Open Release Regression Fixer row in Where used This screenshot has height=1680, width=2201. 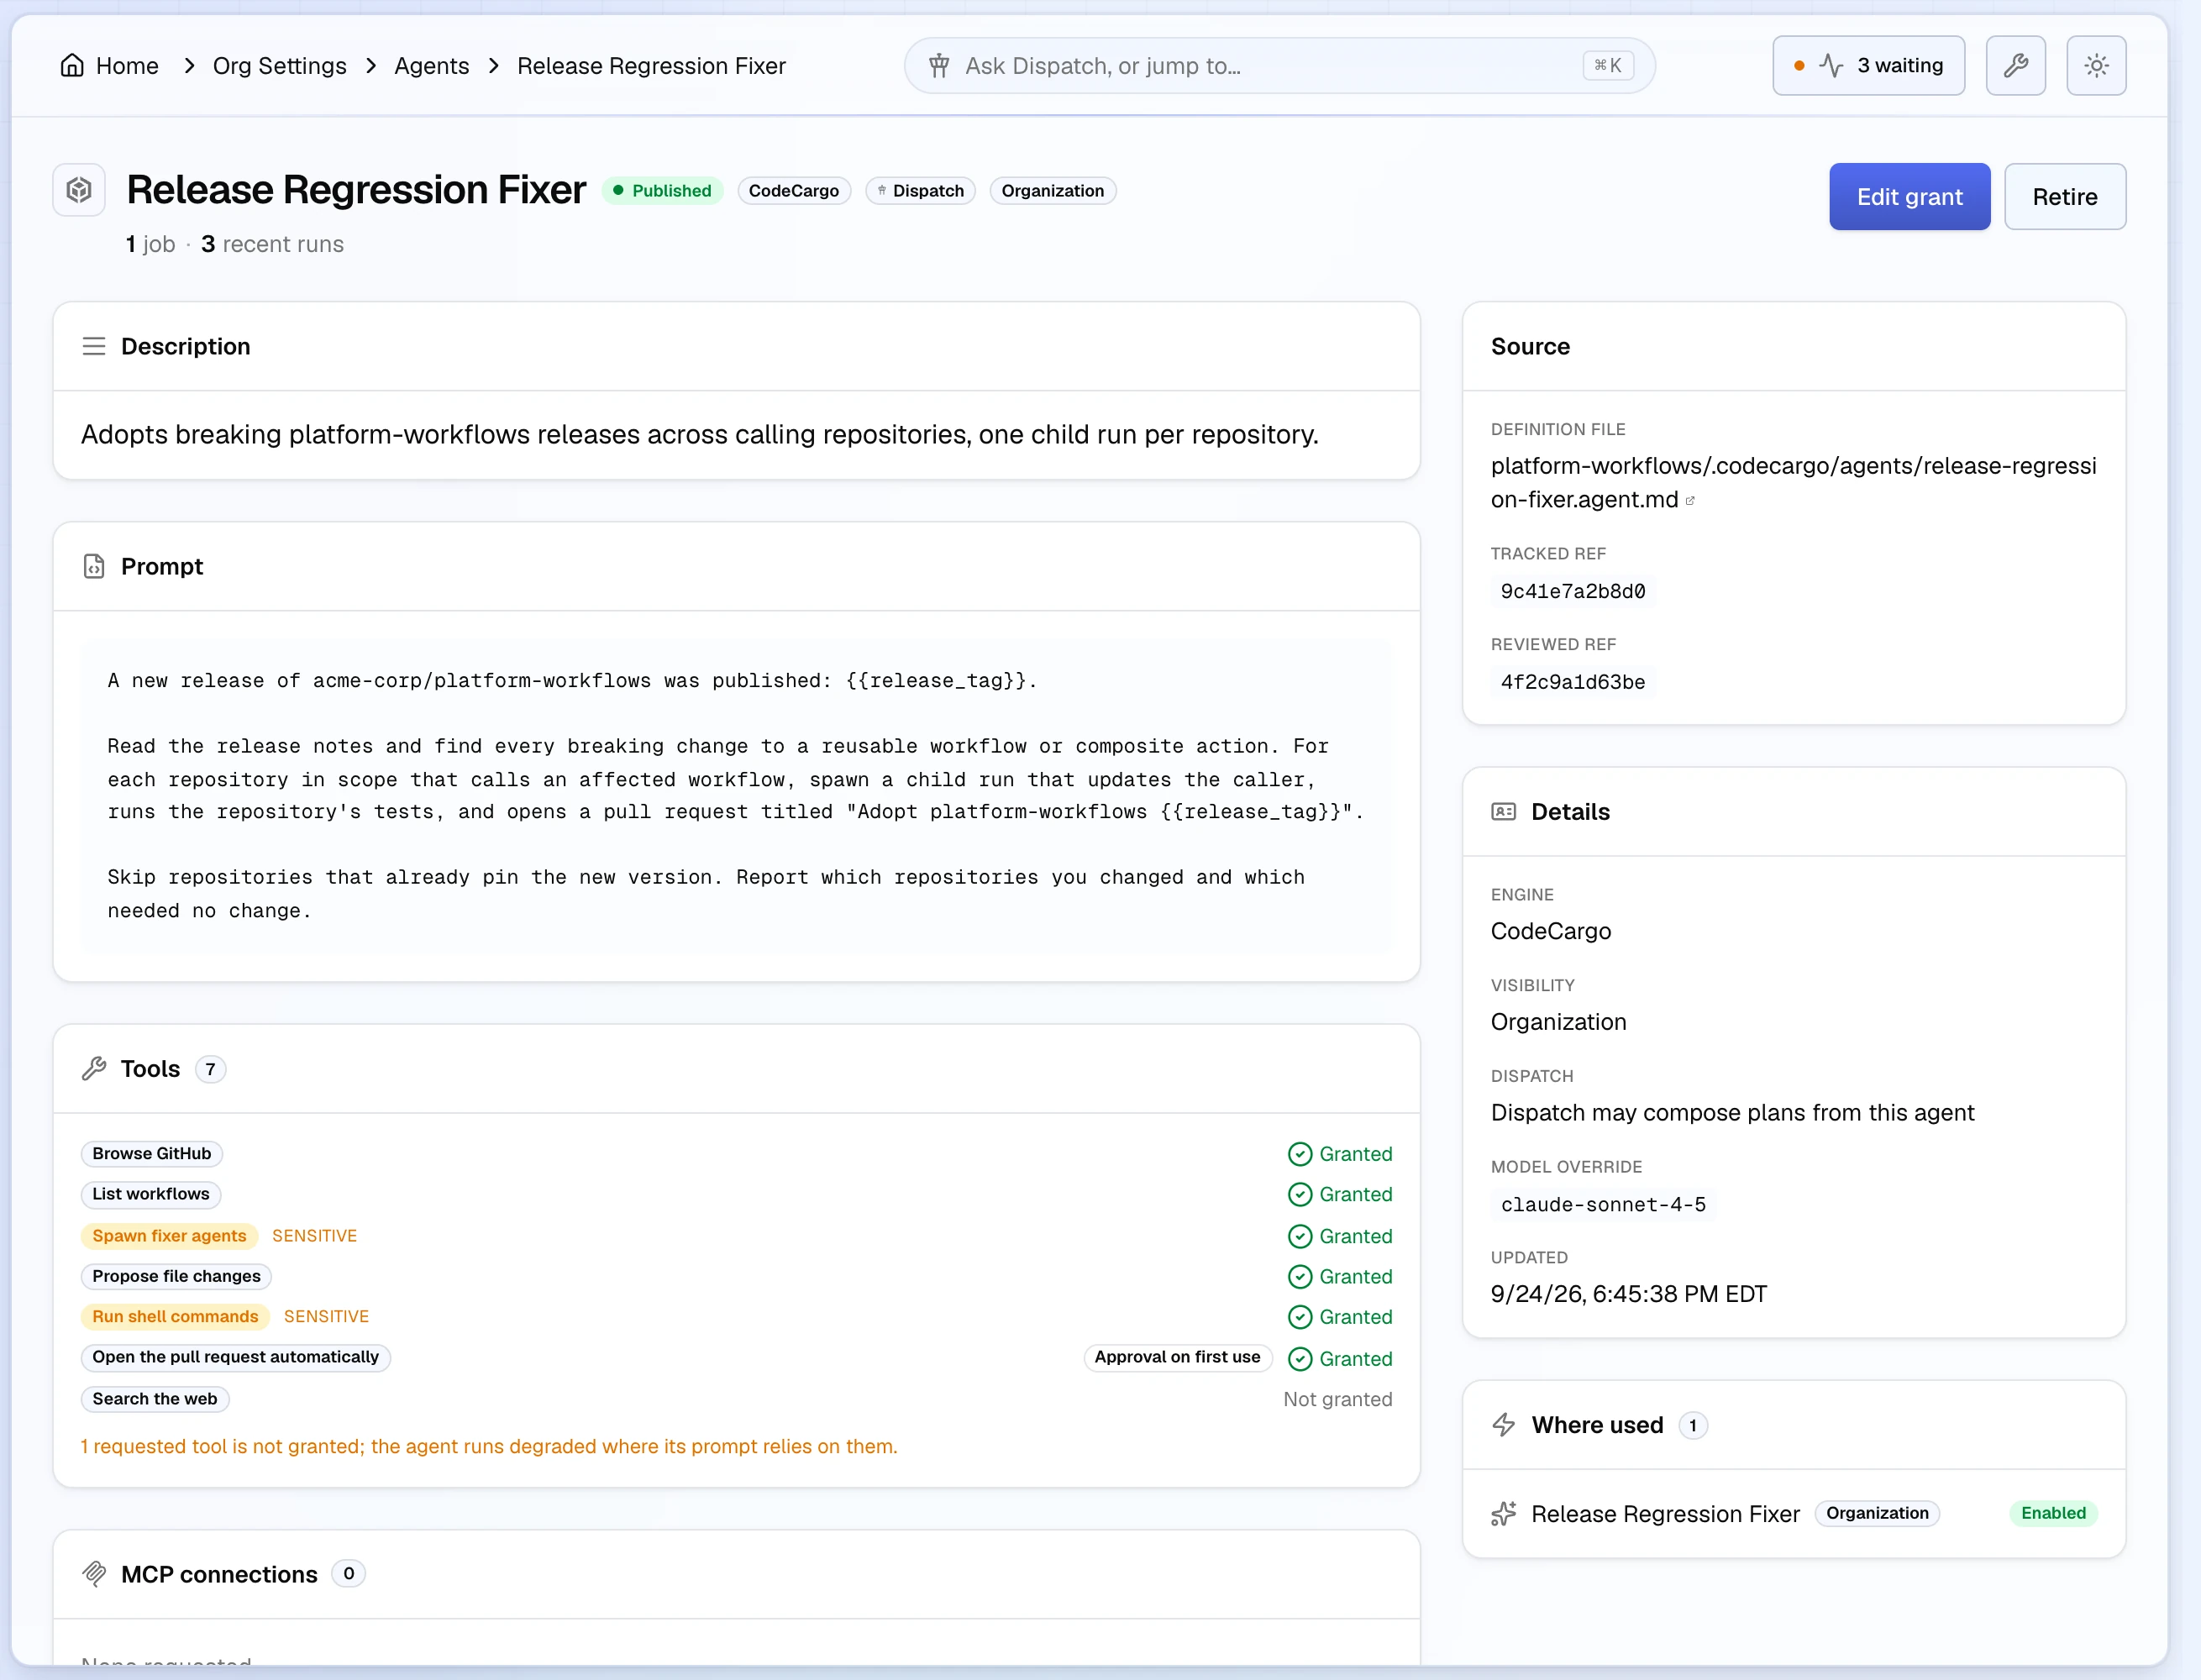1793,1514
